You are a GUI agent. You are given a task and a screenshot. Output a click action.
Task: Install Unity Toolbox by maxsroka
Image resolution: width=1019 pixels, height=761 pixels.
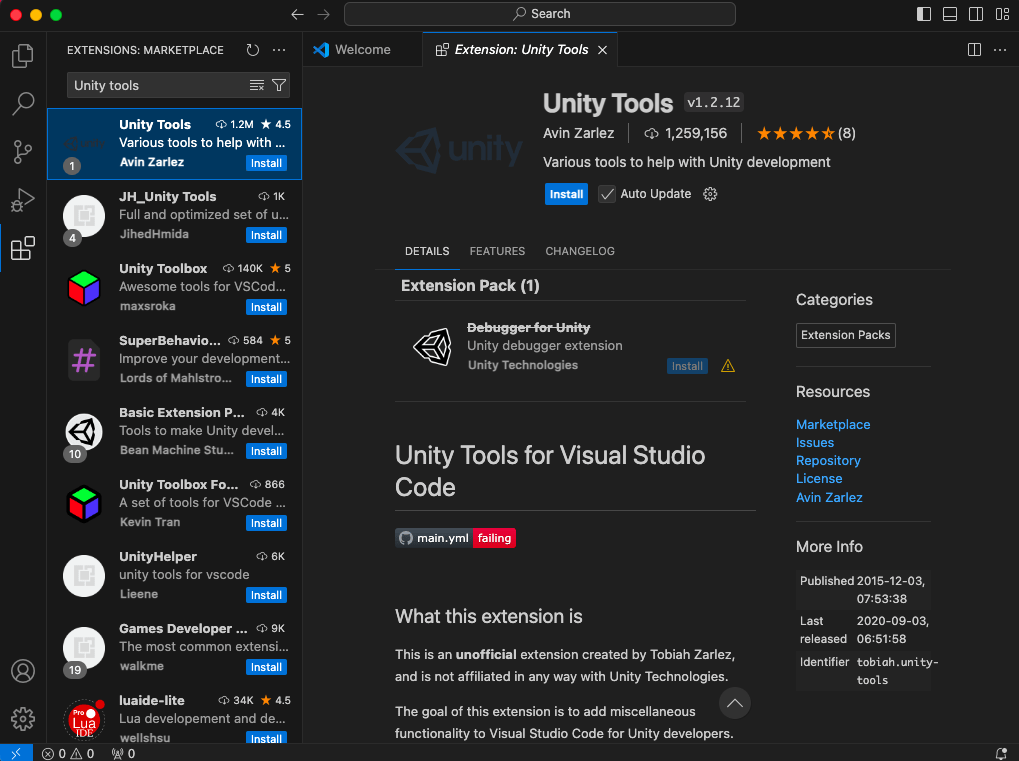point(266,307)
